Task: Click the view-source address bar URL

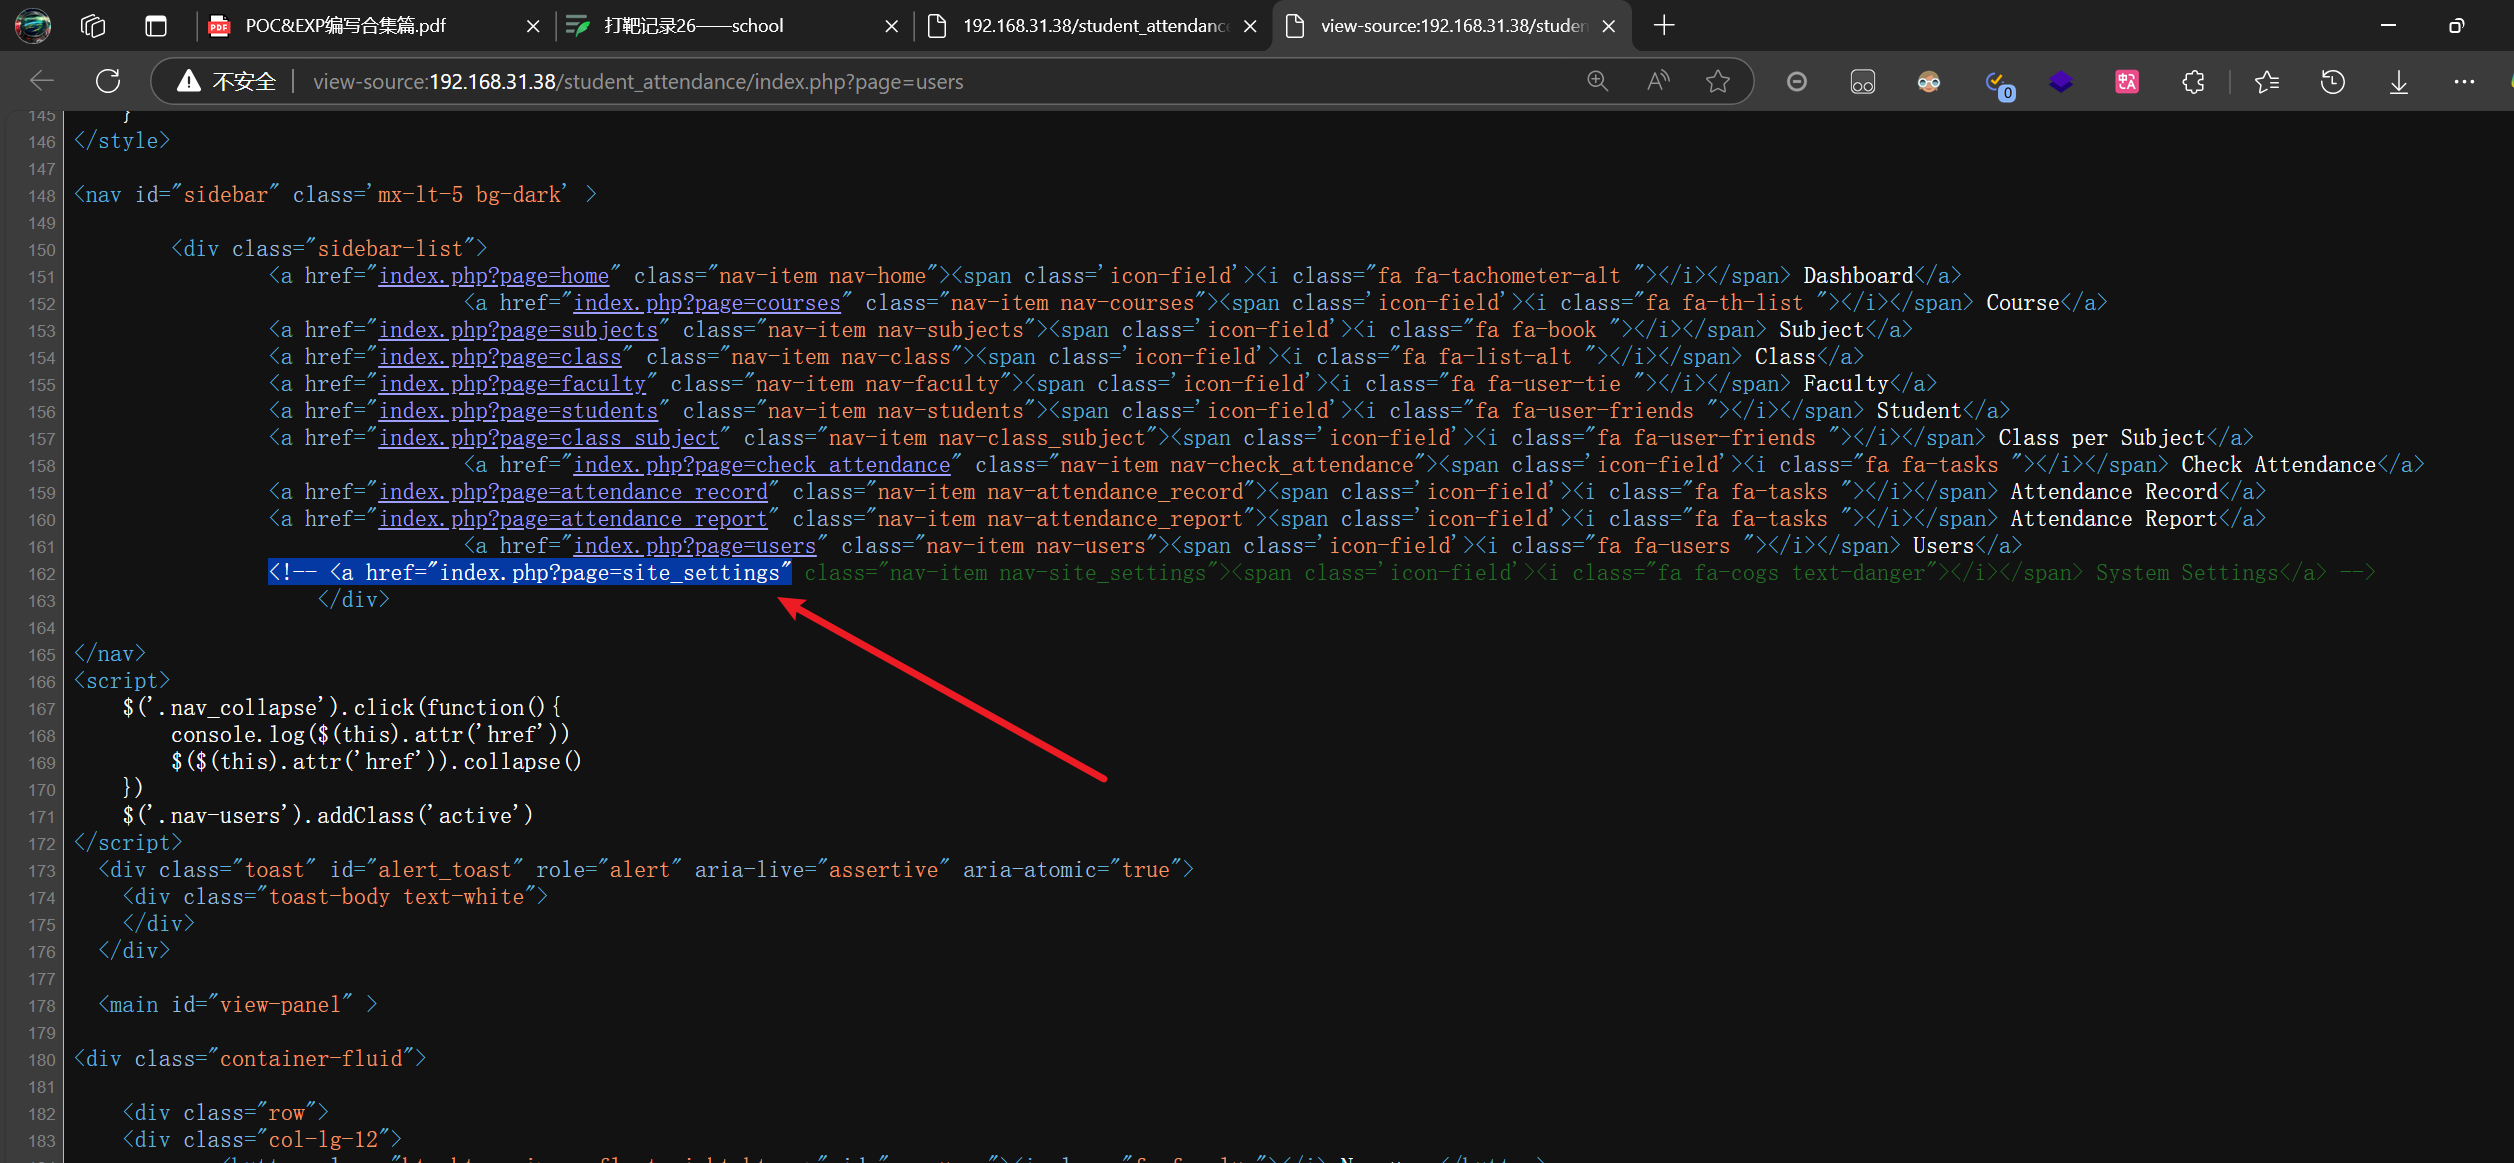Action: click(x=638, y=82)
